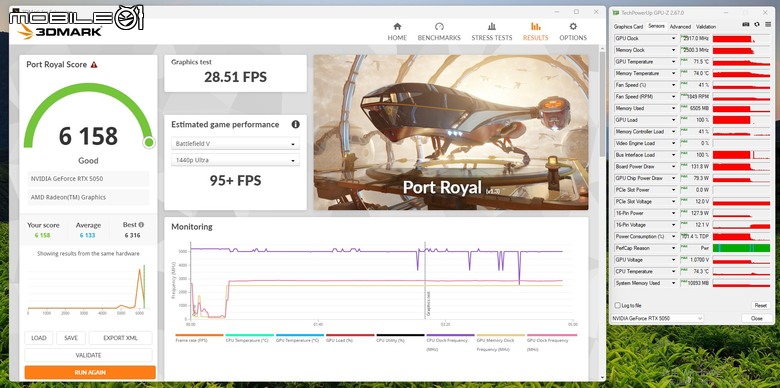The width and height of the screenshot is (780, 388).
Task: Open the BENCHMARKS section
Action: click(x=439, y=32)
